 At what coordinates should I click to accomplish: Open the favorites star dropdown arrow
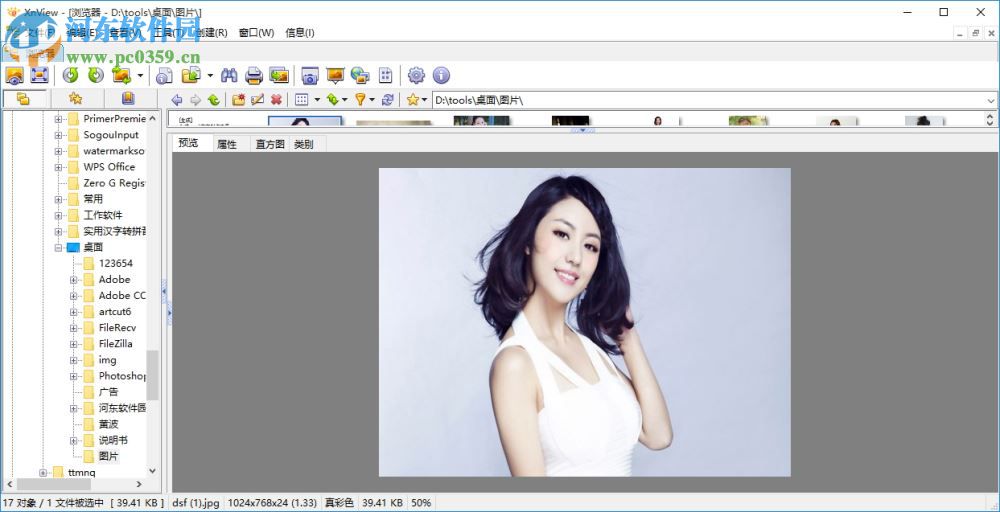[424, 100]
